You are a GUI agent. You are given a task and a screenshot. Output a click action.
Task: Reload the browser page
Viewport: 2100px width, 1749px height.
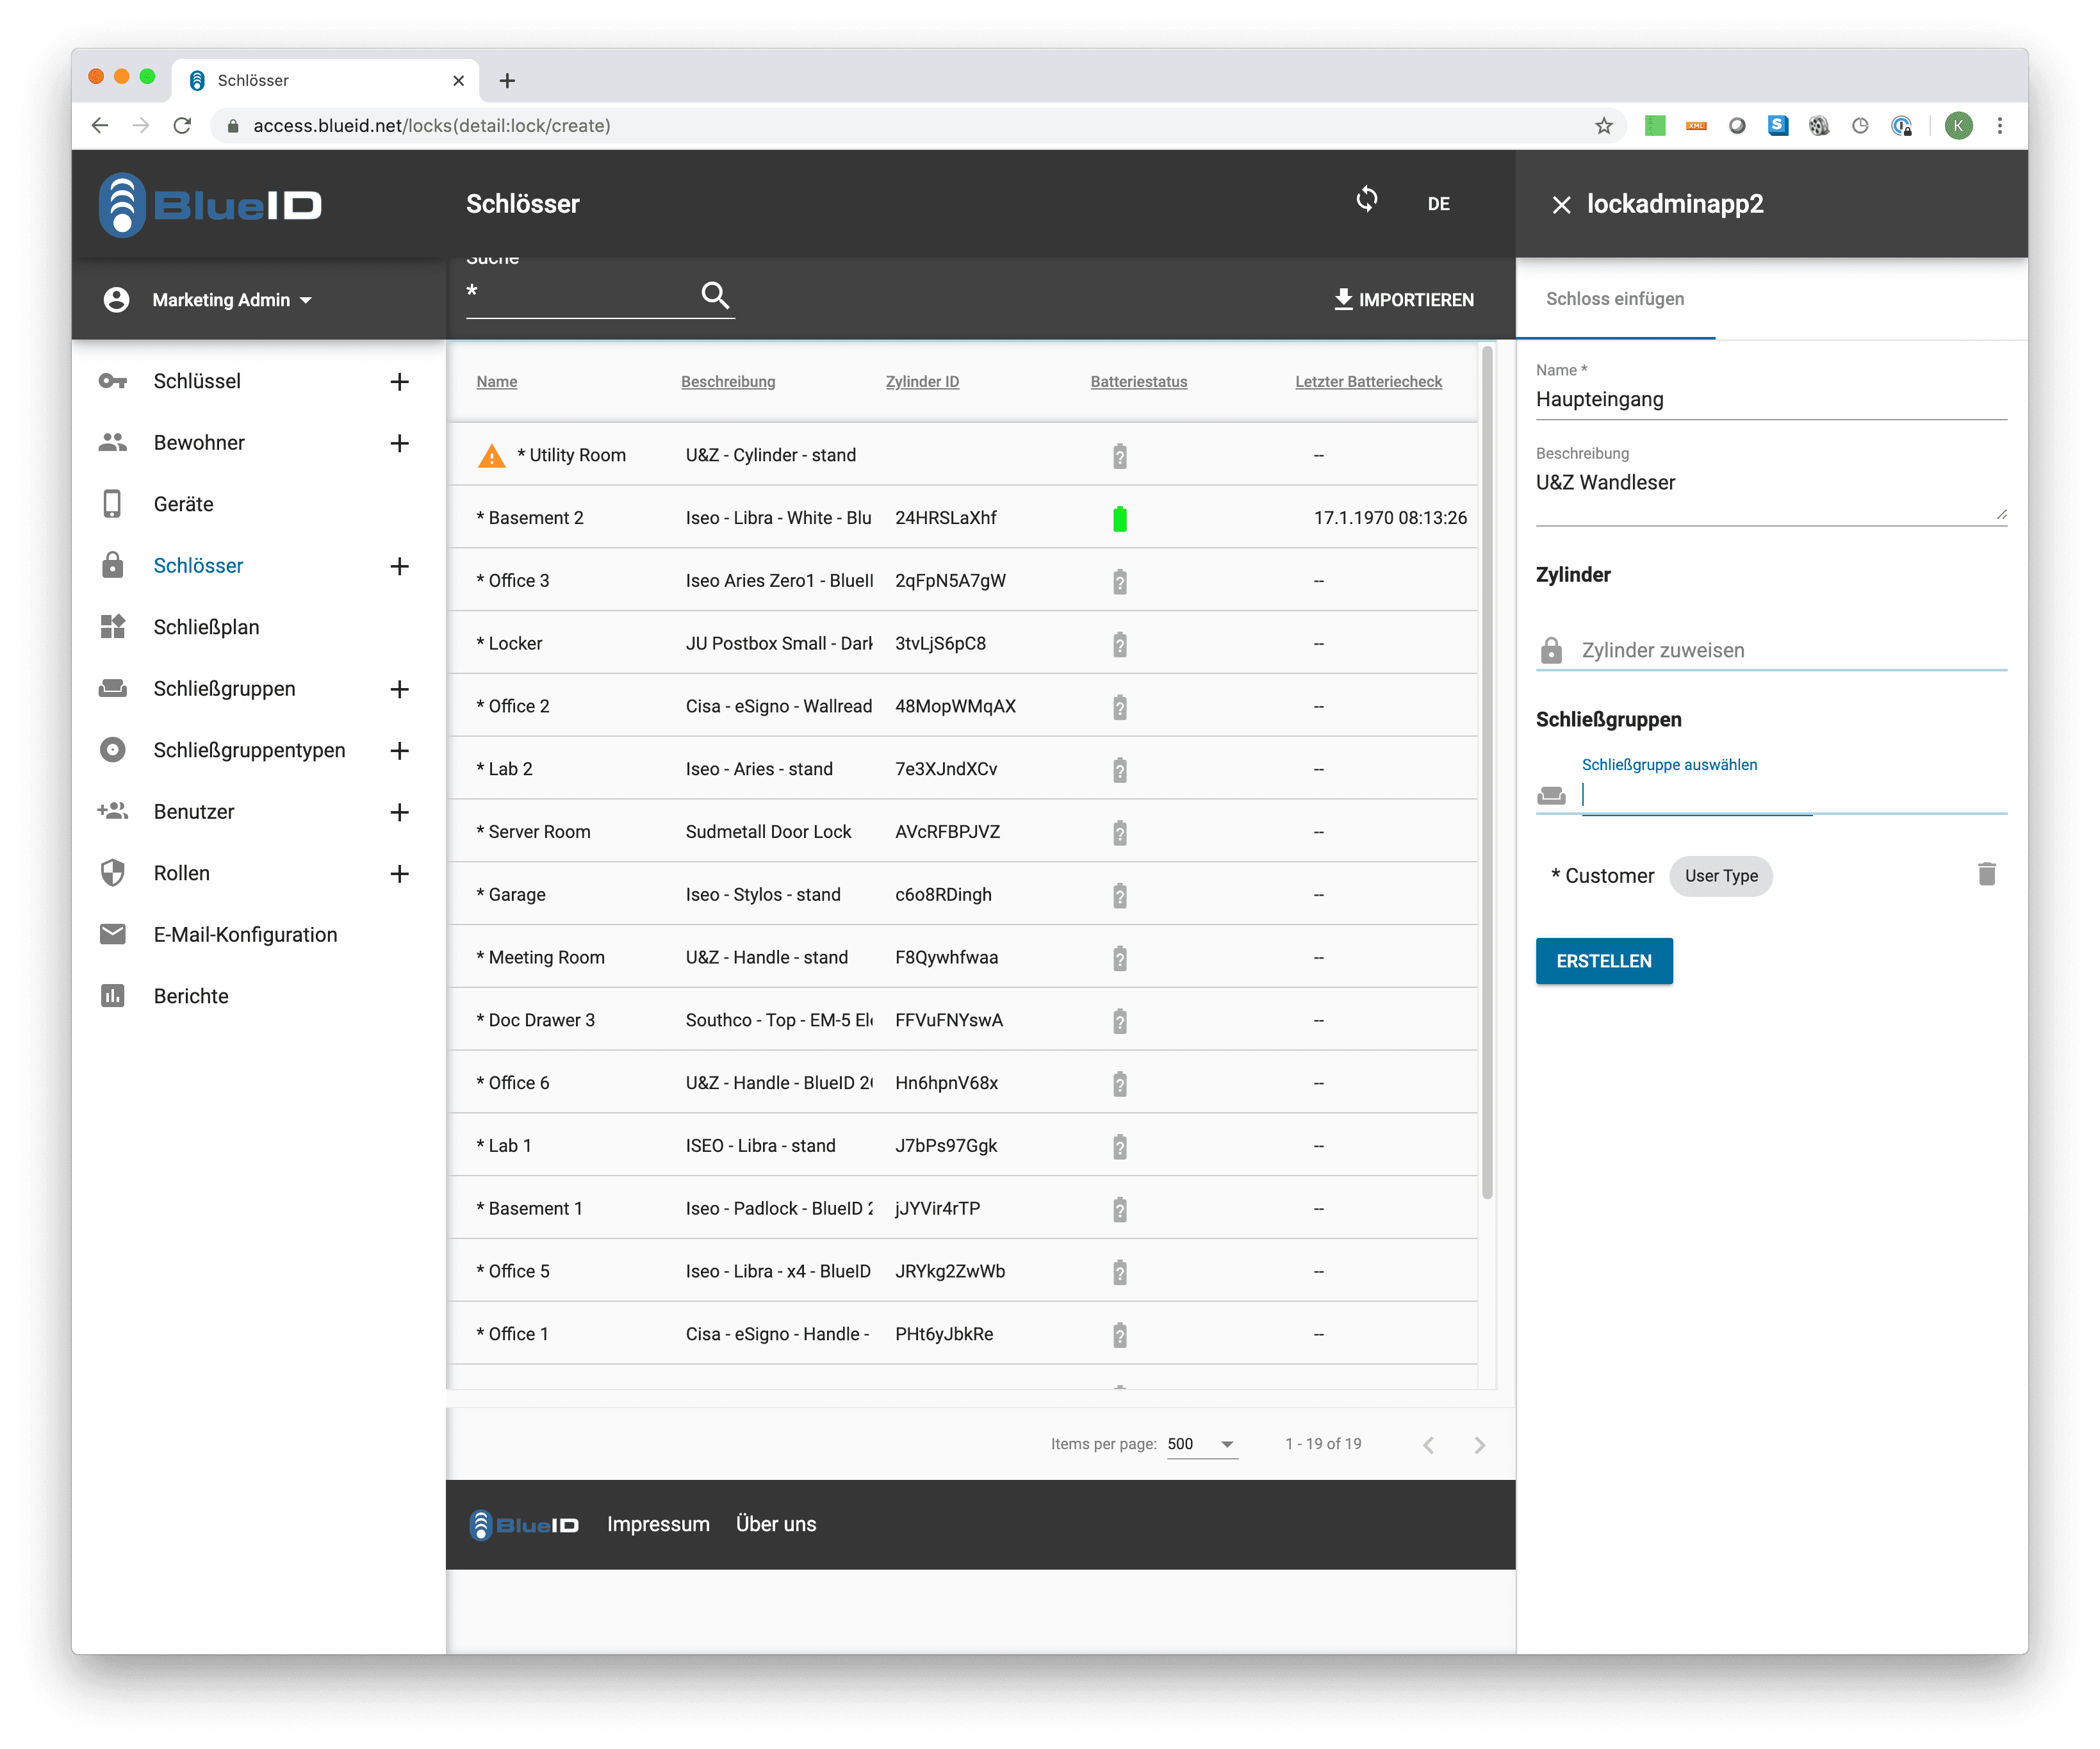(x=182, y=125)
